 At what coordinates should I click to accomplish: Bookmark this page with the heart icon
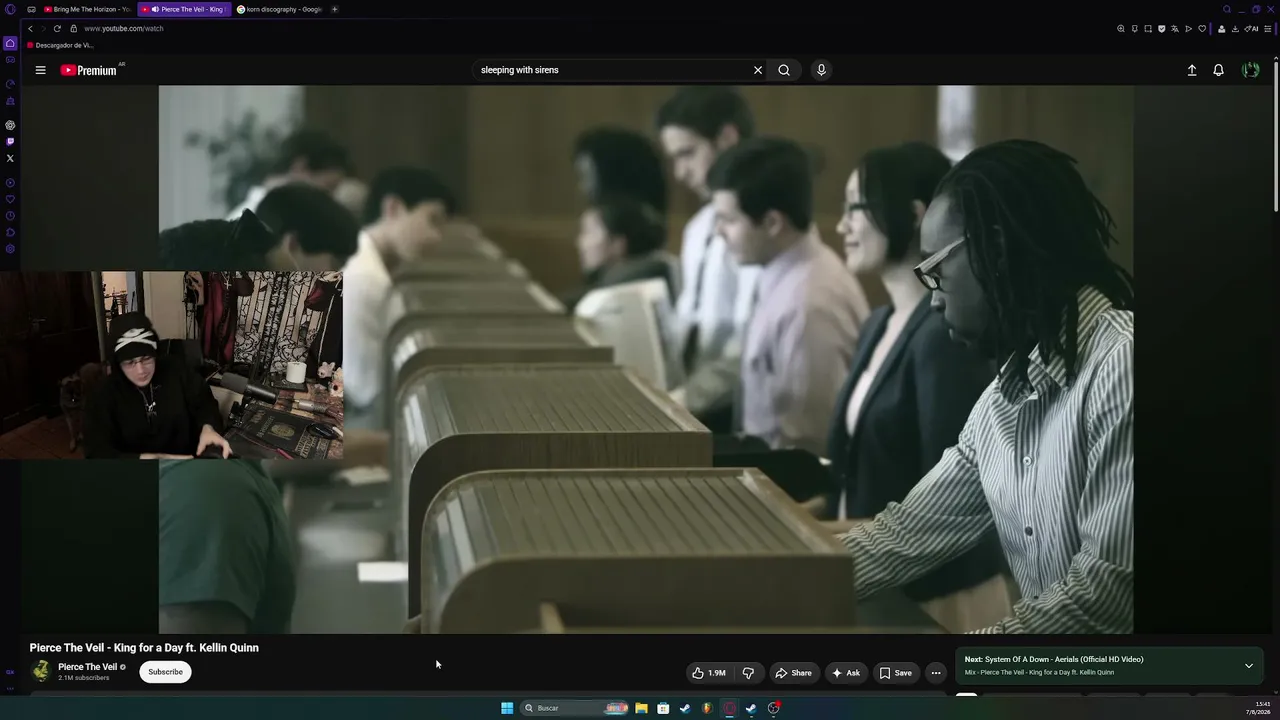(1202, 29)
